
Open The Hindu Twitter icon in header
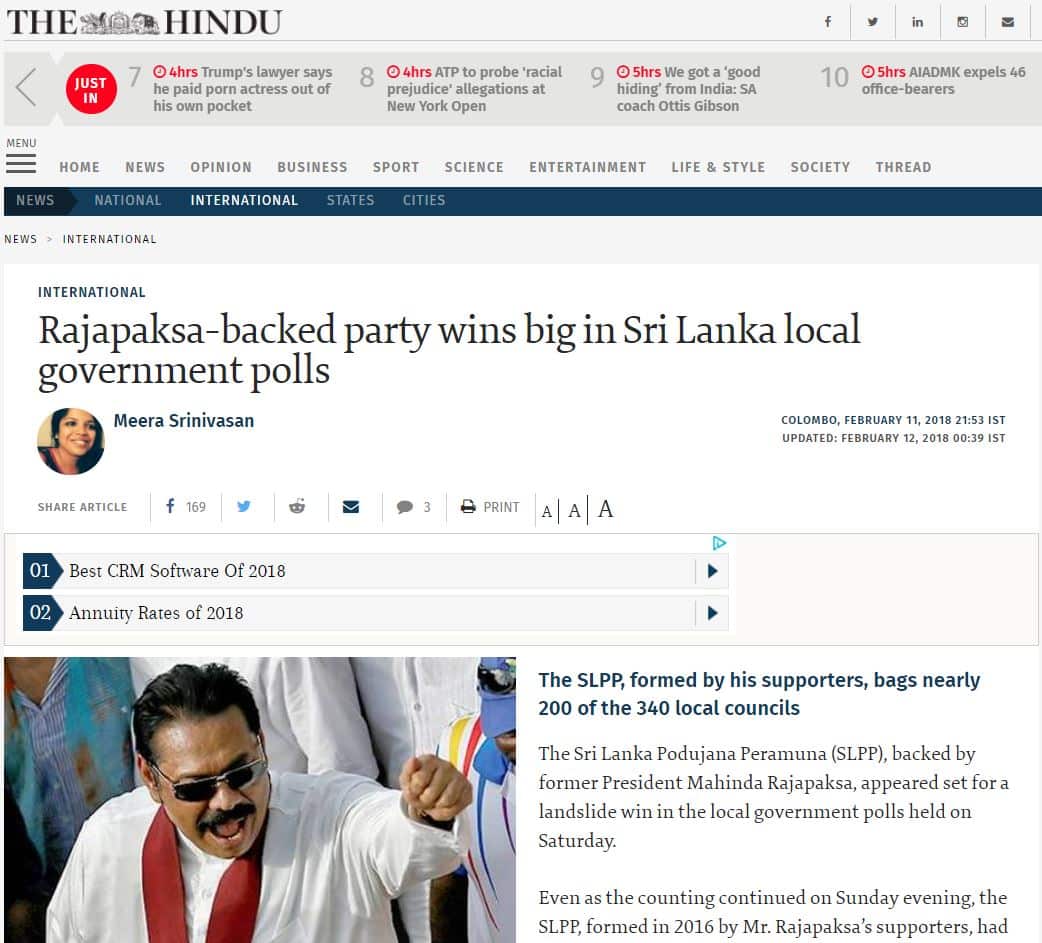tap(873, 22)
